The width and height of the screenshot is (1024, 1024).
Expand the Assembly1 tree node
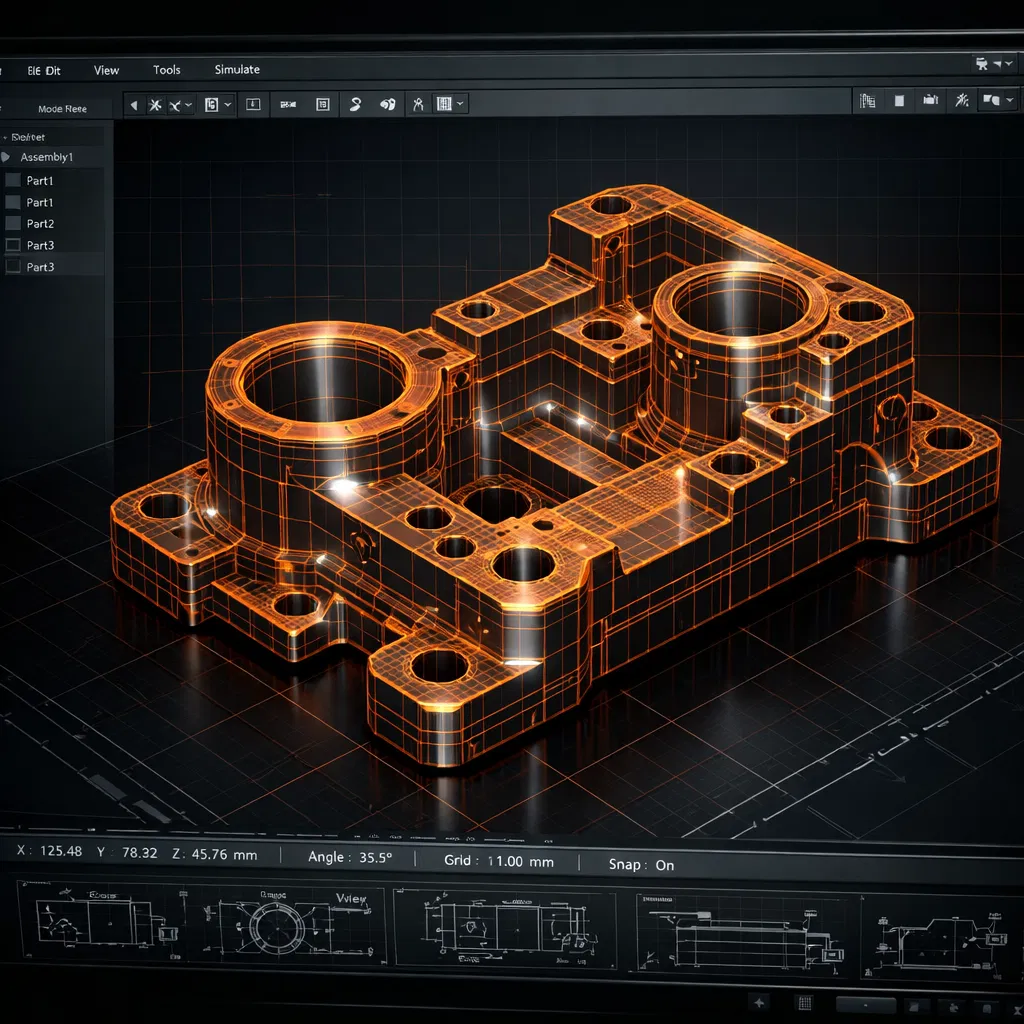(x=7, y=157)
